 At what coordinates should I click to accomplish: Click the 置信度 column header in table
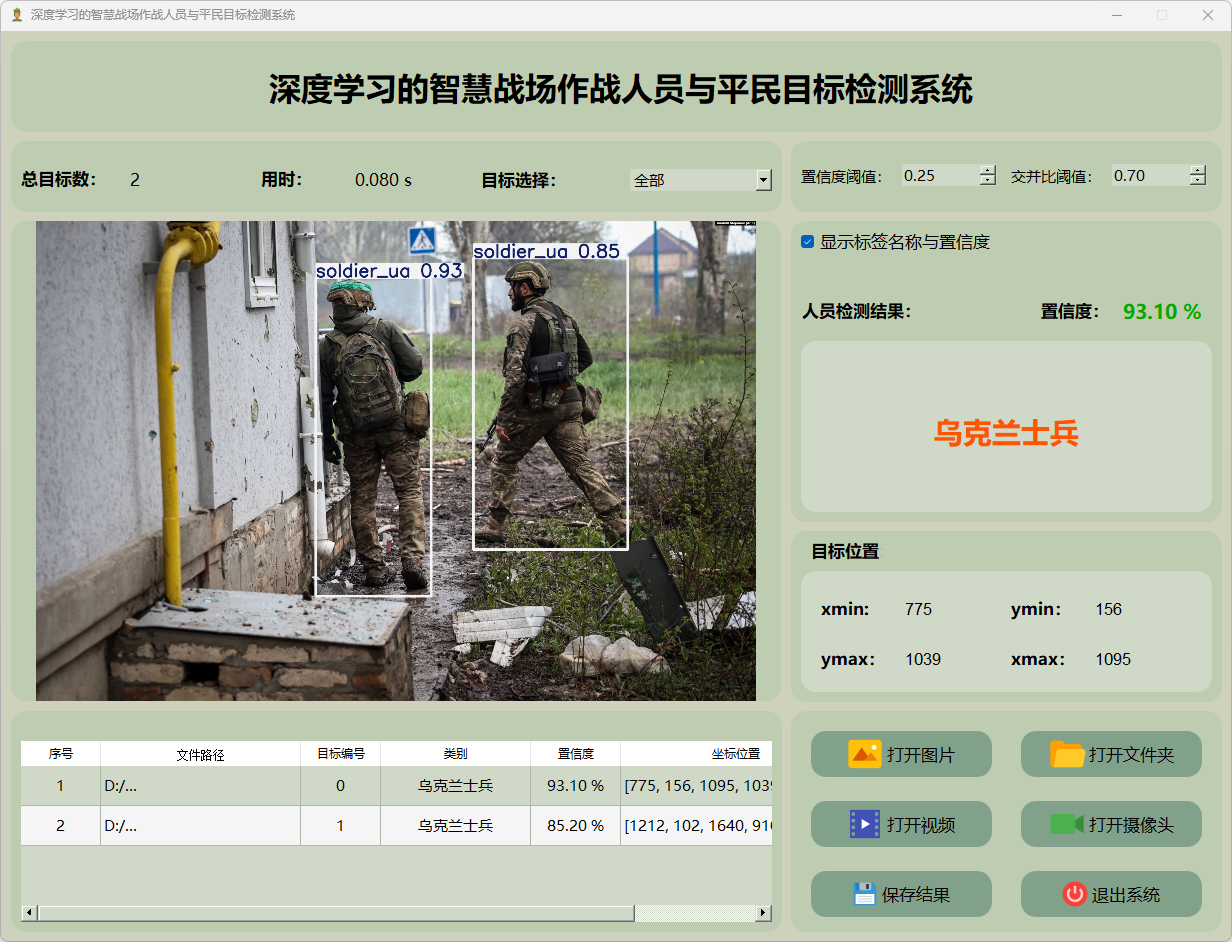tap(575, 754)
